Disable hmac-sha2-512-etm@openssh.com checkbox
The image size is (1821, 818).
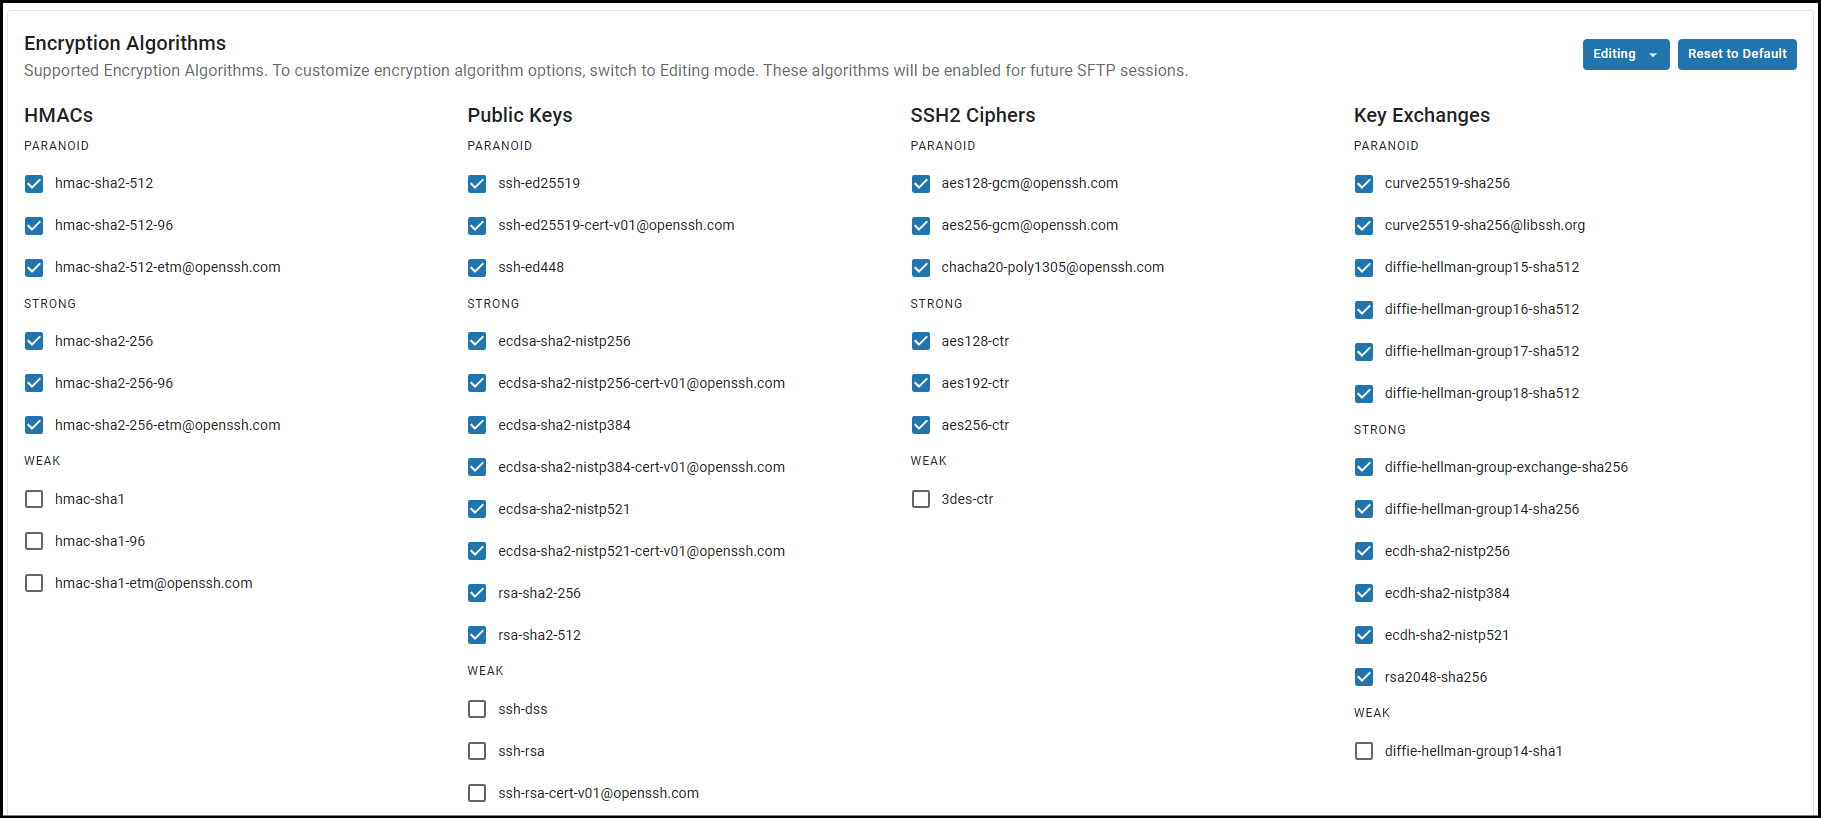(x=34, y=268)
